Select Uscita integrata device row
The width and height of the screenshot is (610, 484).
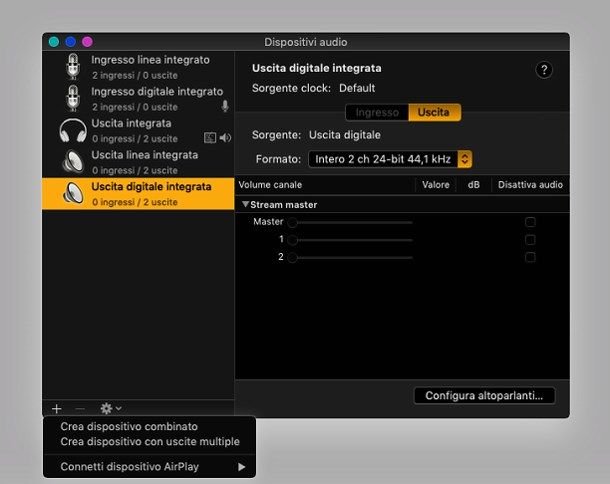click(x=138, y=131)
